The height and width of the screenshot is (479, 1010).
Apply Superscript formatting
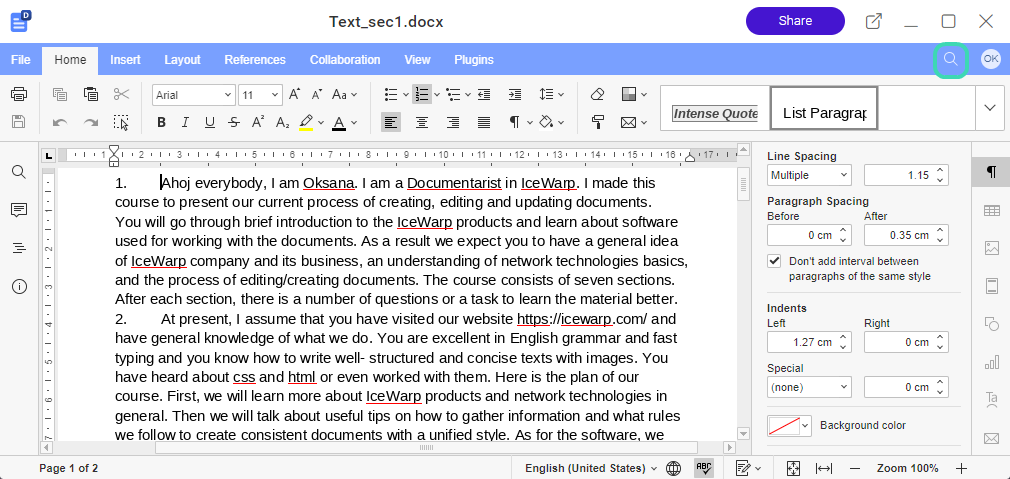258,122
